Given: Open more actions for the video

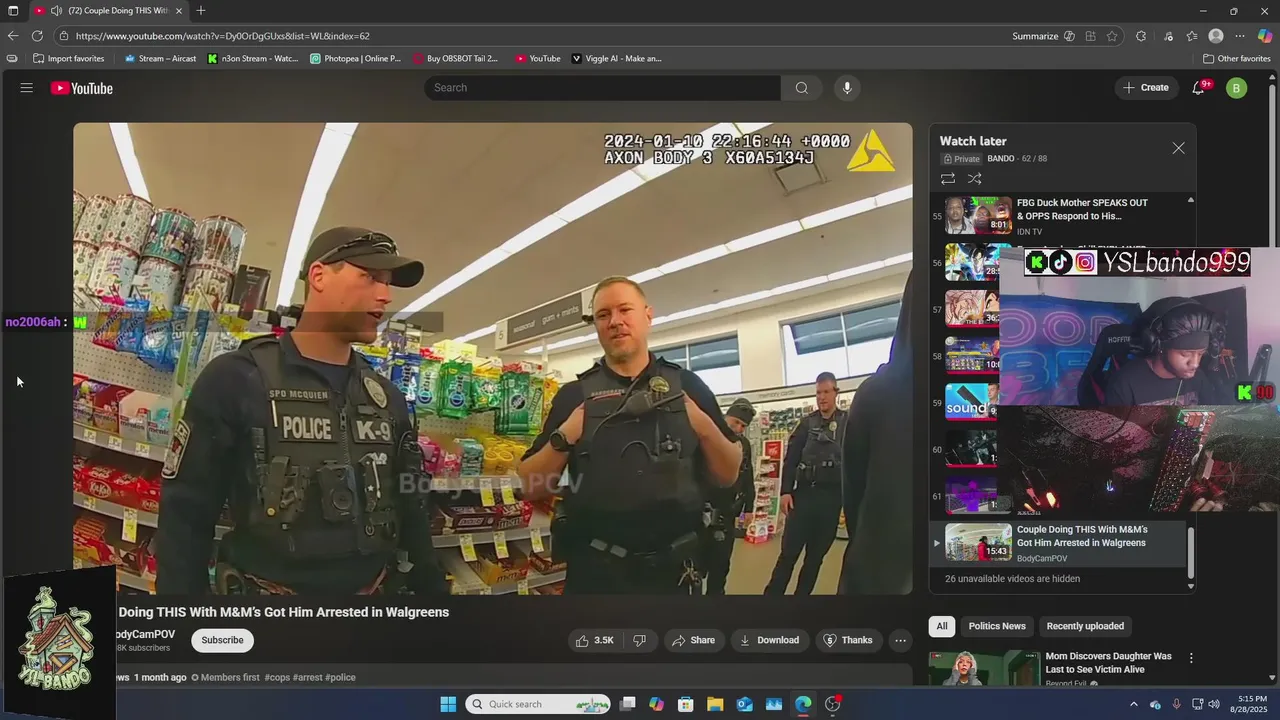Looking at the screenshot, I should (x=900, y=640).
